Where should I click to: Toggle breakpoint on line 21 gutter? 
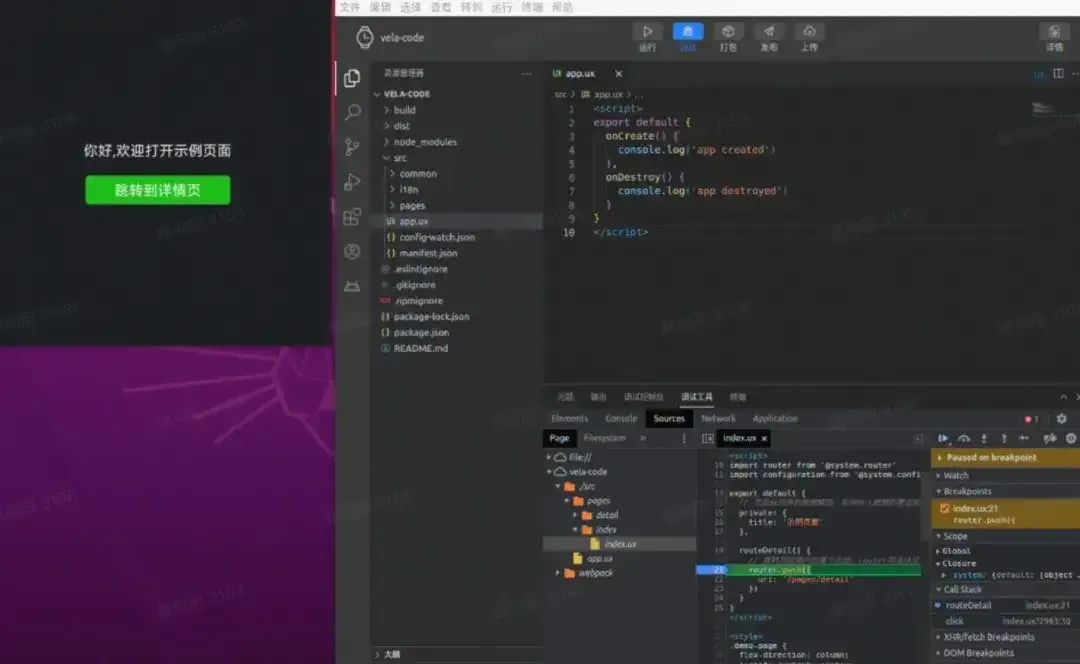[x=712, y=570]
